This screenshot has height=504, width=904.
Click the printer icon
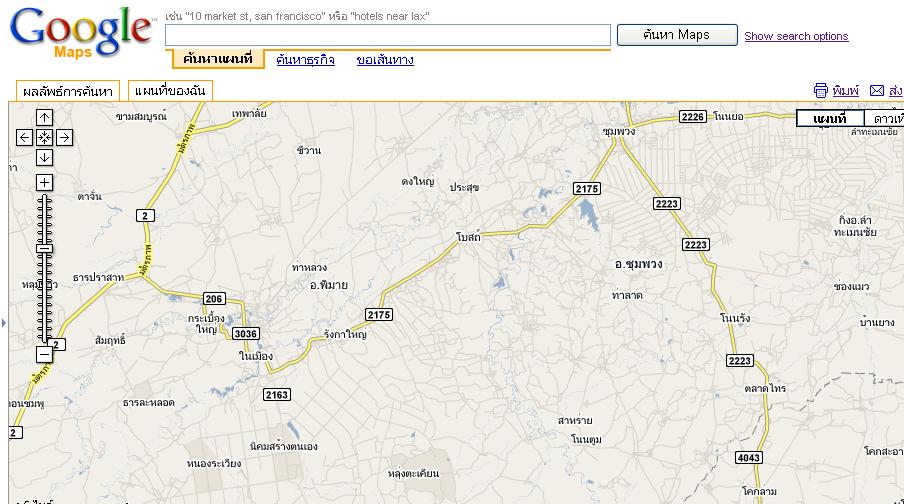(820, 91)
